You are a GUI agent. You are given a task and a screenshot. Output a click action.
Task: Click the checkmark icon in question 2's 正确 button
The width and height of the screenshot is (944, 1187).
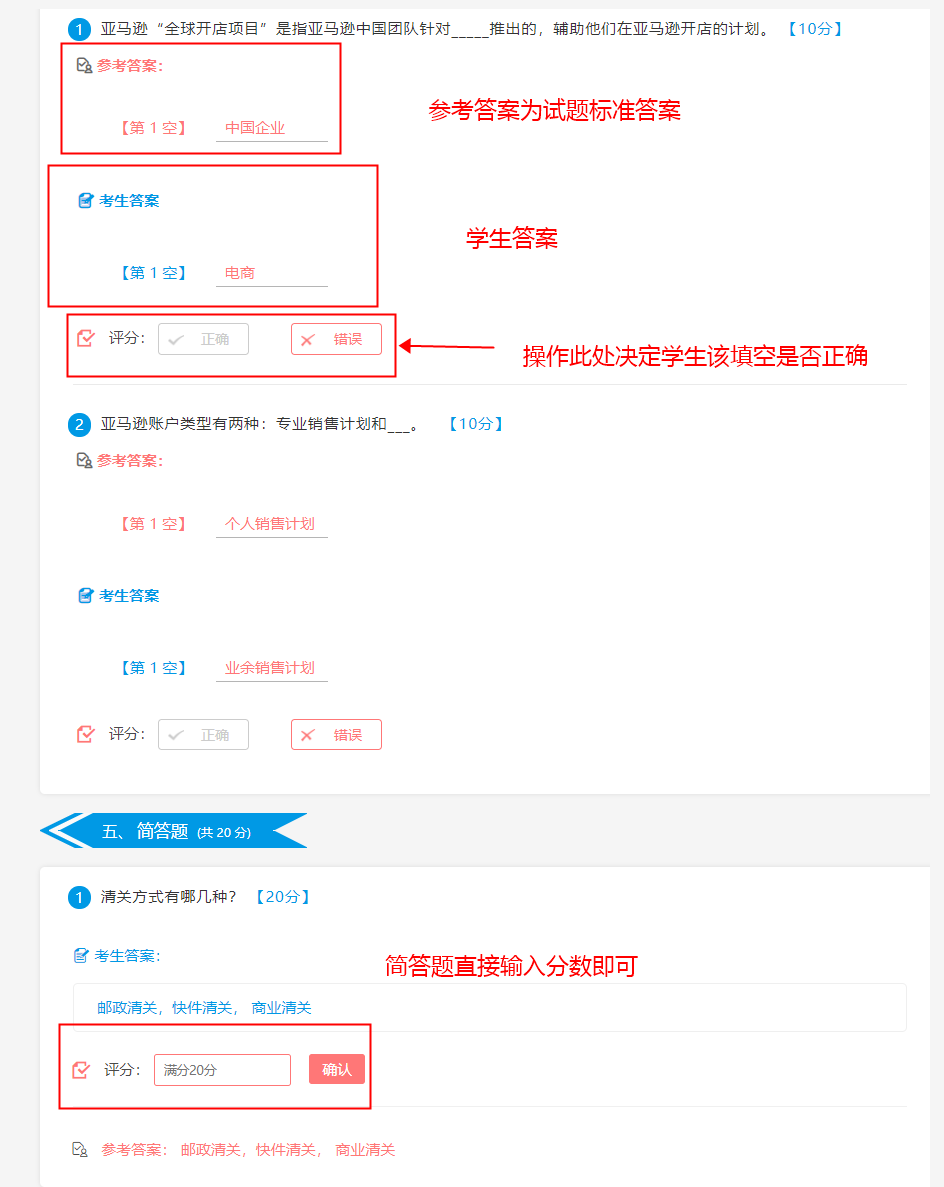(x=176, y=735)
